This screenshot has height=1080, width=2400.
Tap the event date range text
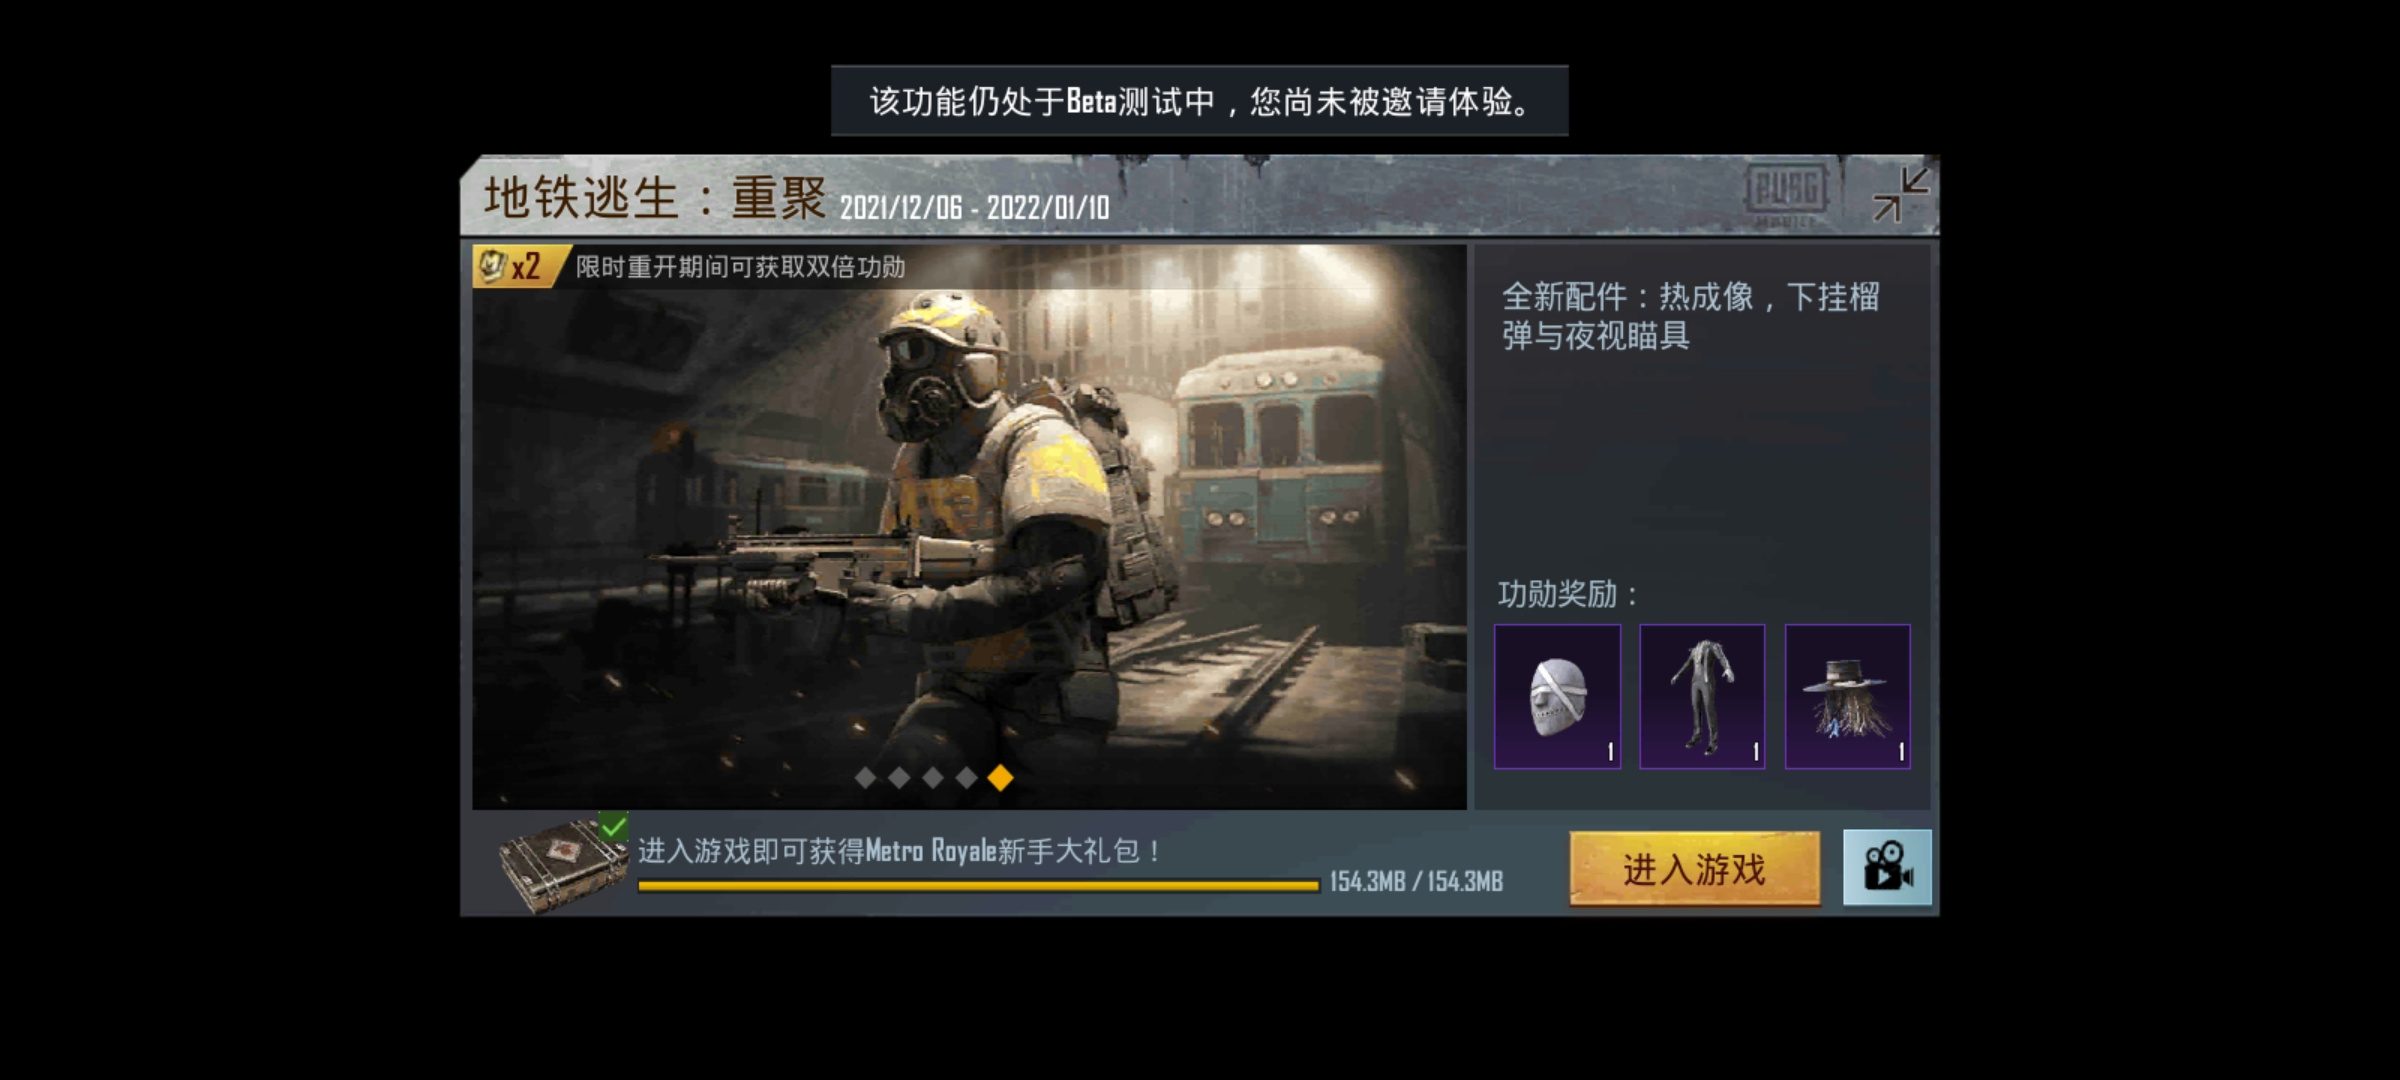pos(975,208)
